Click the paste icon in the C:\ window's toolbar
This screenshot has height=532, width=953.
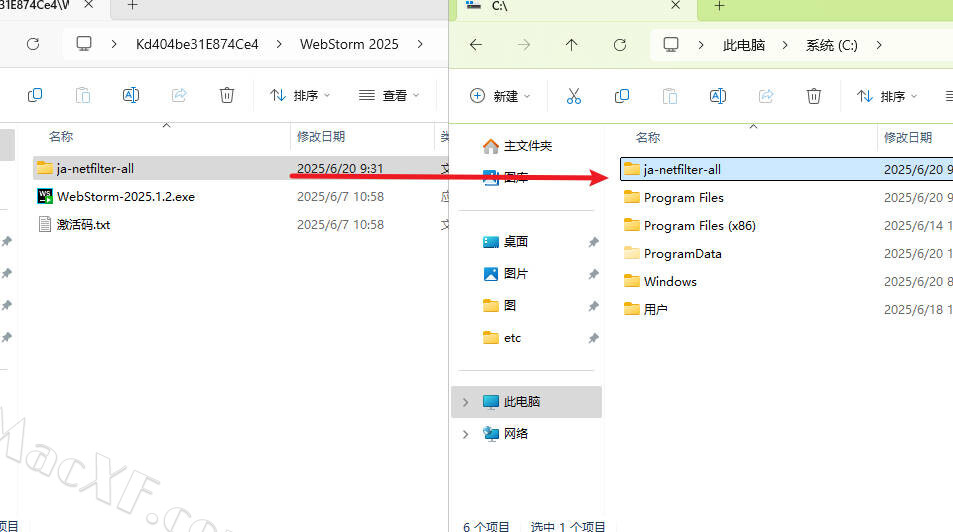[x=670, y=96]
